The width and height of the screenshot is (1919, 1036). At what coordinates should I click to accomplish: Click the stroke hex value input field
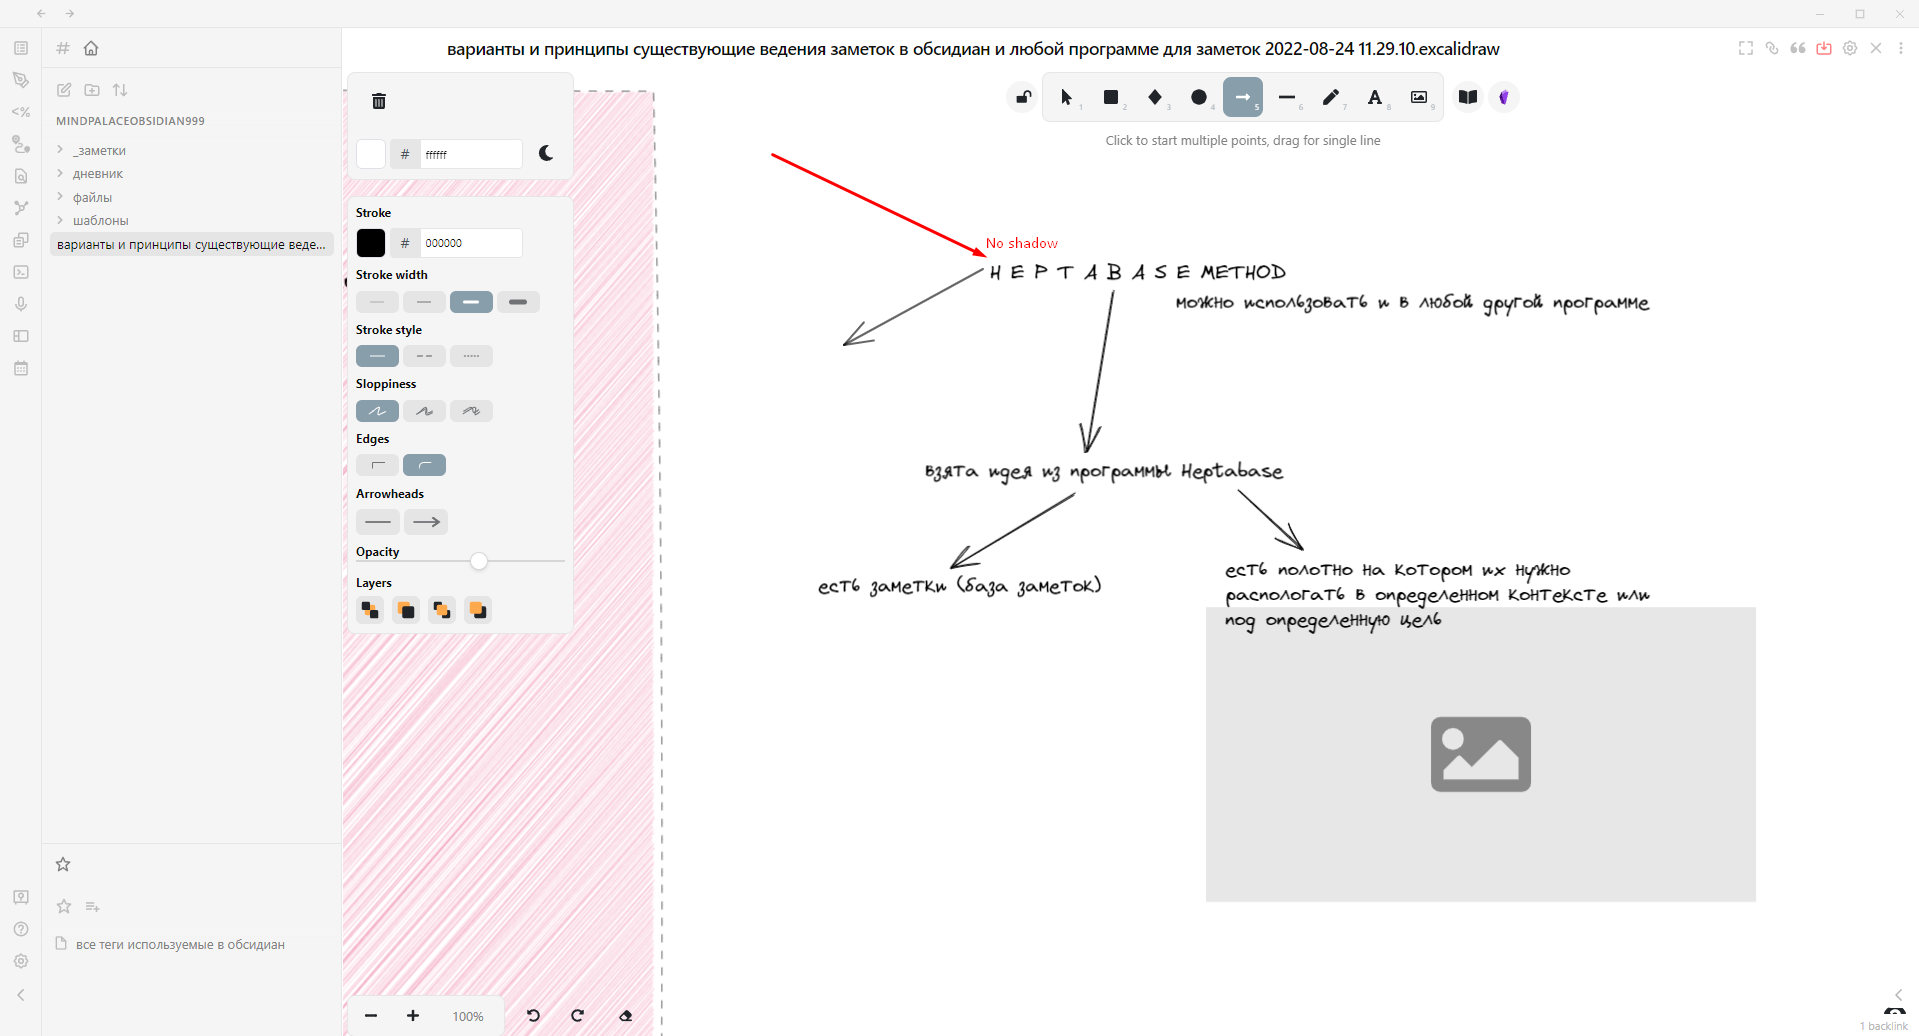[x=471, y=242]
